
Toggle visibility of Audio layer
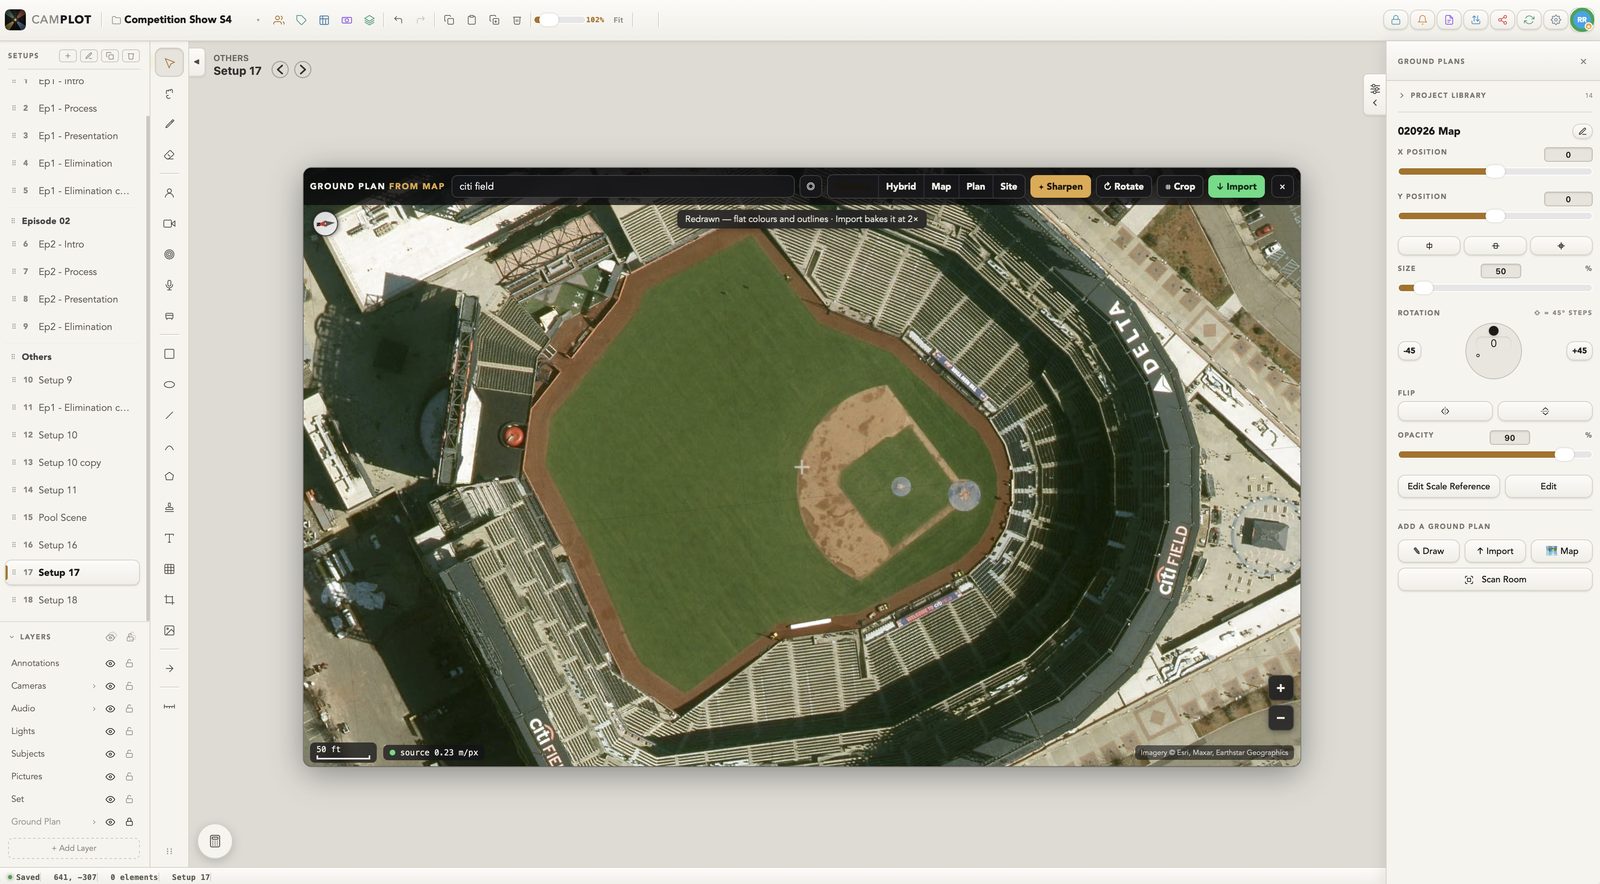(x=110, y=709)
